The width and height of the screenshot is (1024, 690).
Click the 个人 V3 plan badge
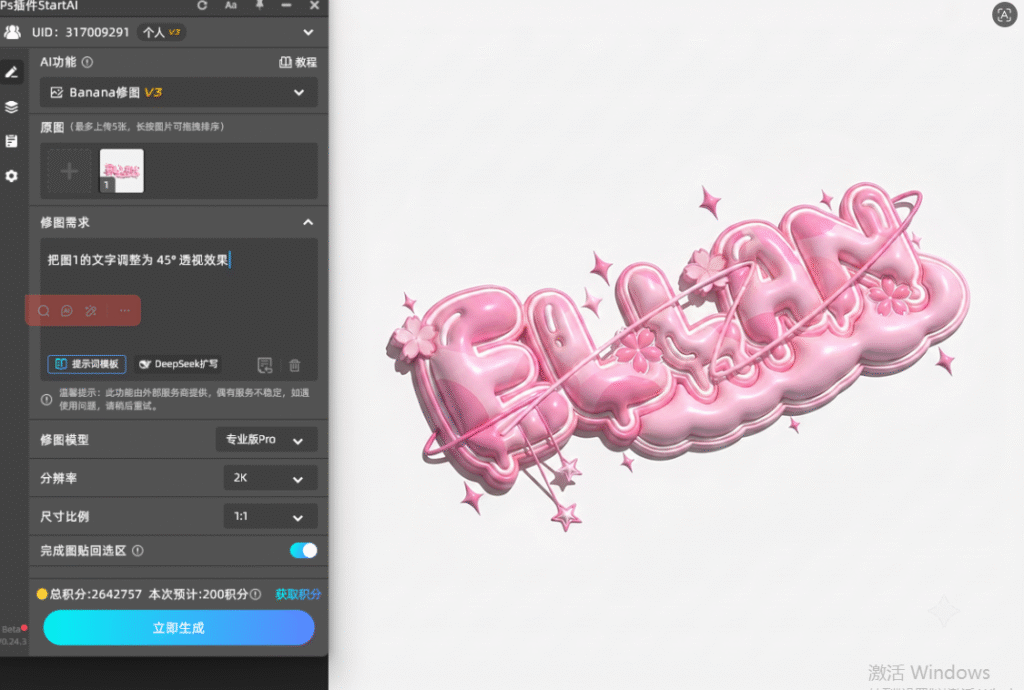point(161,32)
